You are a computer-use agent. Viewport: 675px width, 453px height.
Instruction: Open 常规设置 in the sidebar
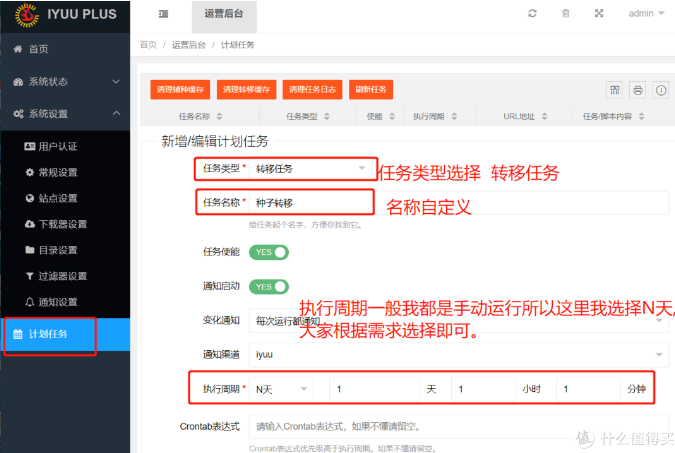[65, 172]
